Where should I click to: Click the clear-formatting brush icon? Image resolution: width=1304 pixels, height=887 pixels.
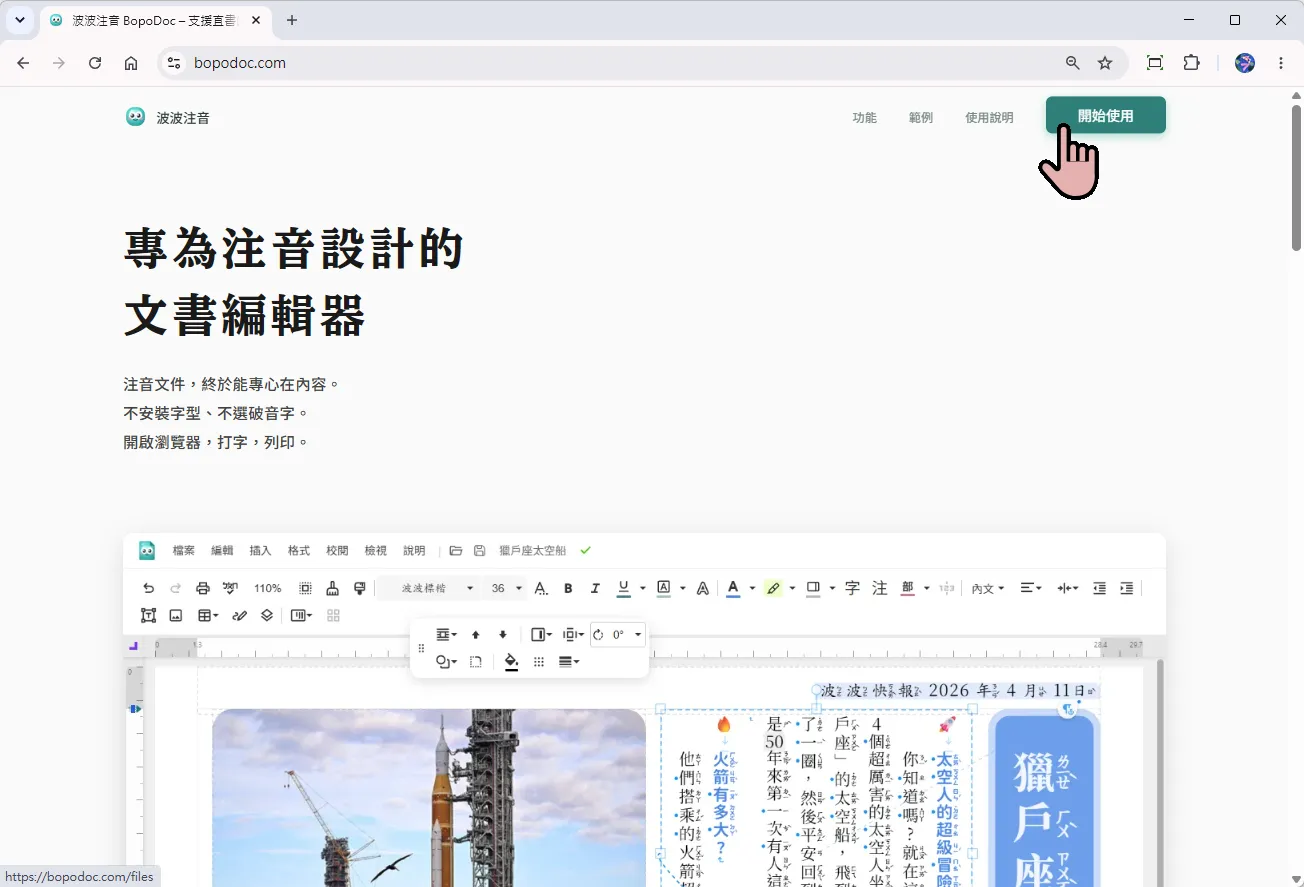tap(333, 588)
